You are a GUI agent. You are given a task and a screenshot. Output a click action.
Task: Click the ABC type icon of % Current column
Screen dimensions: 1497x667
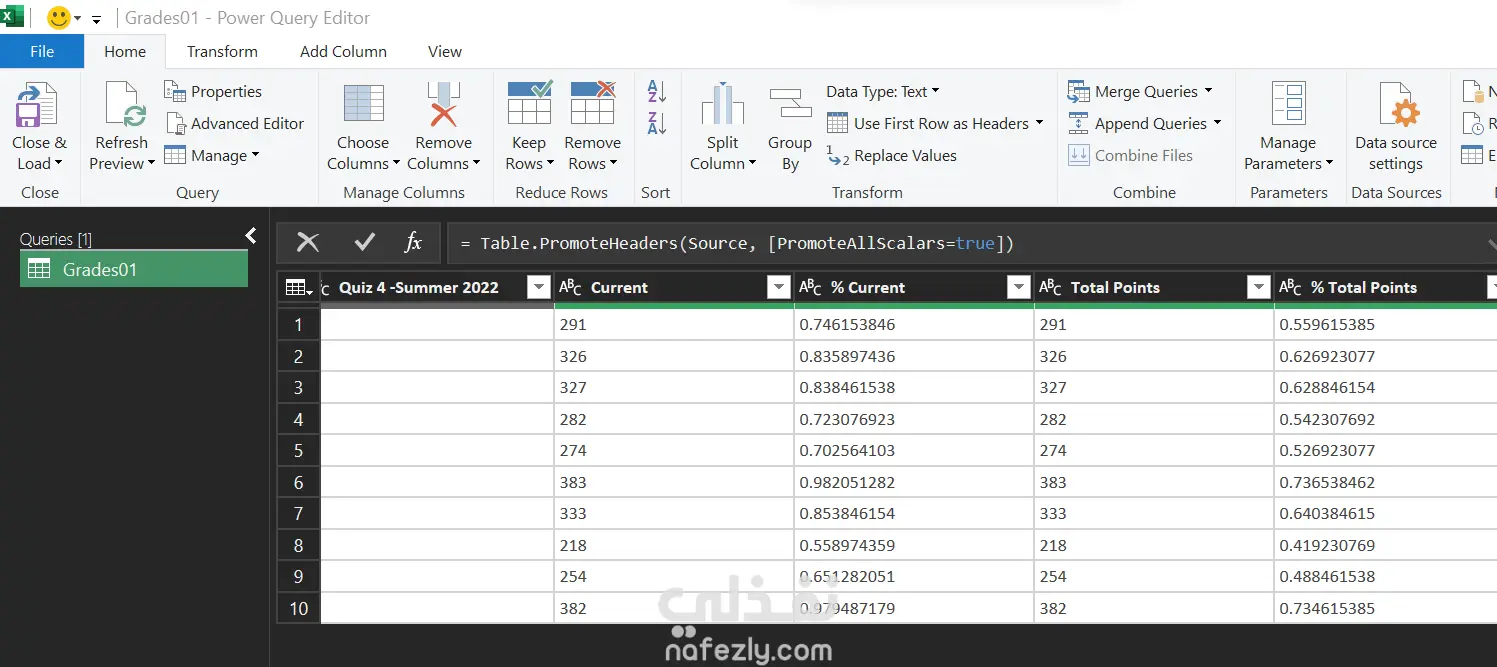coord(810,288)
